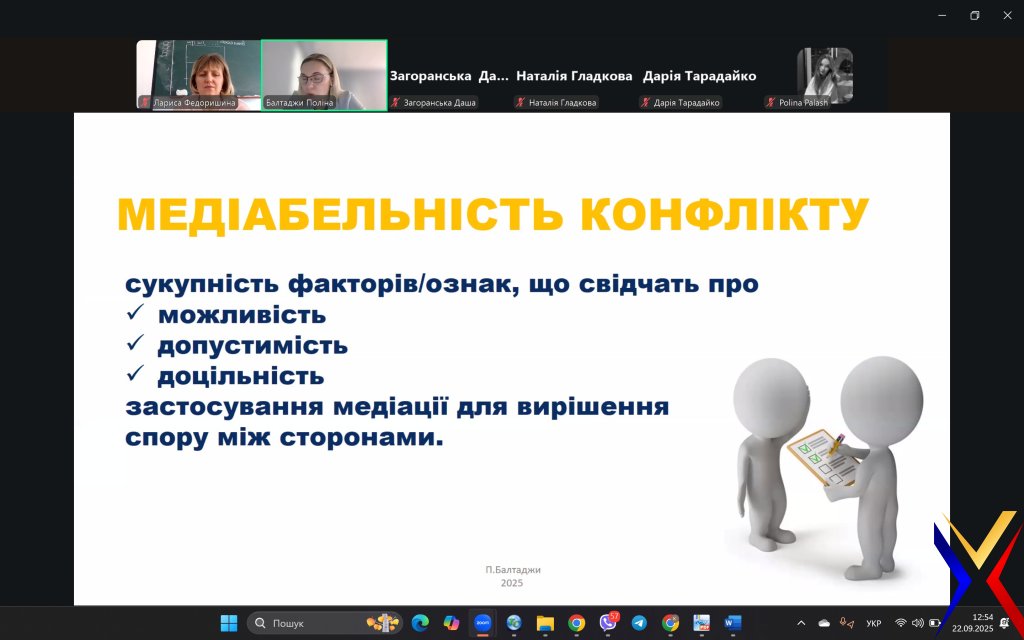1024x640 pixels.
Task: Open Microsoft Word from the taskbar
Action: [x=733, y=623]
